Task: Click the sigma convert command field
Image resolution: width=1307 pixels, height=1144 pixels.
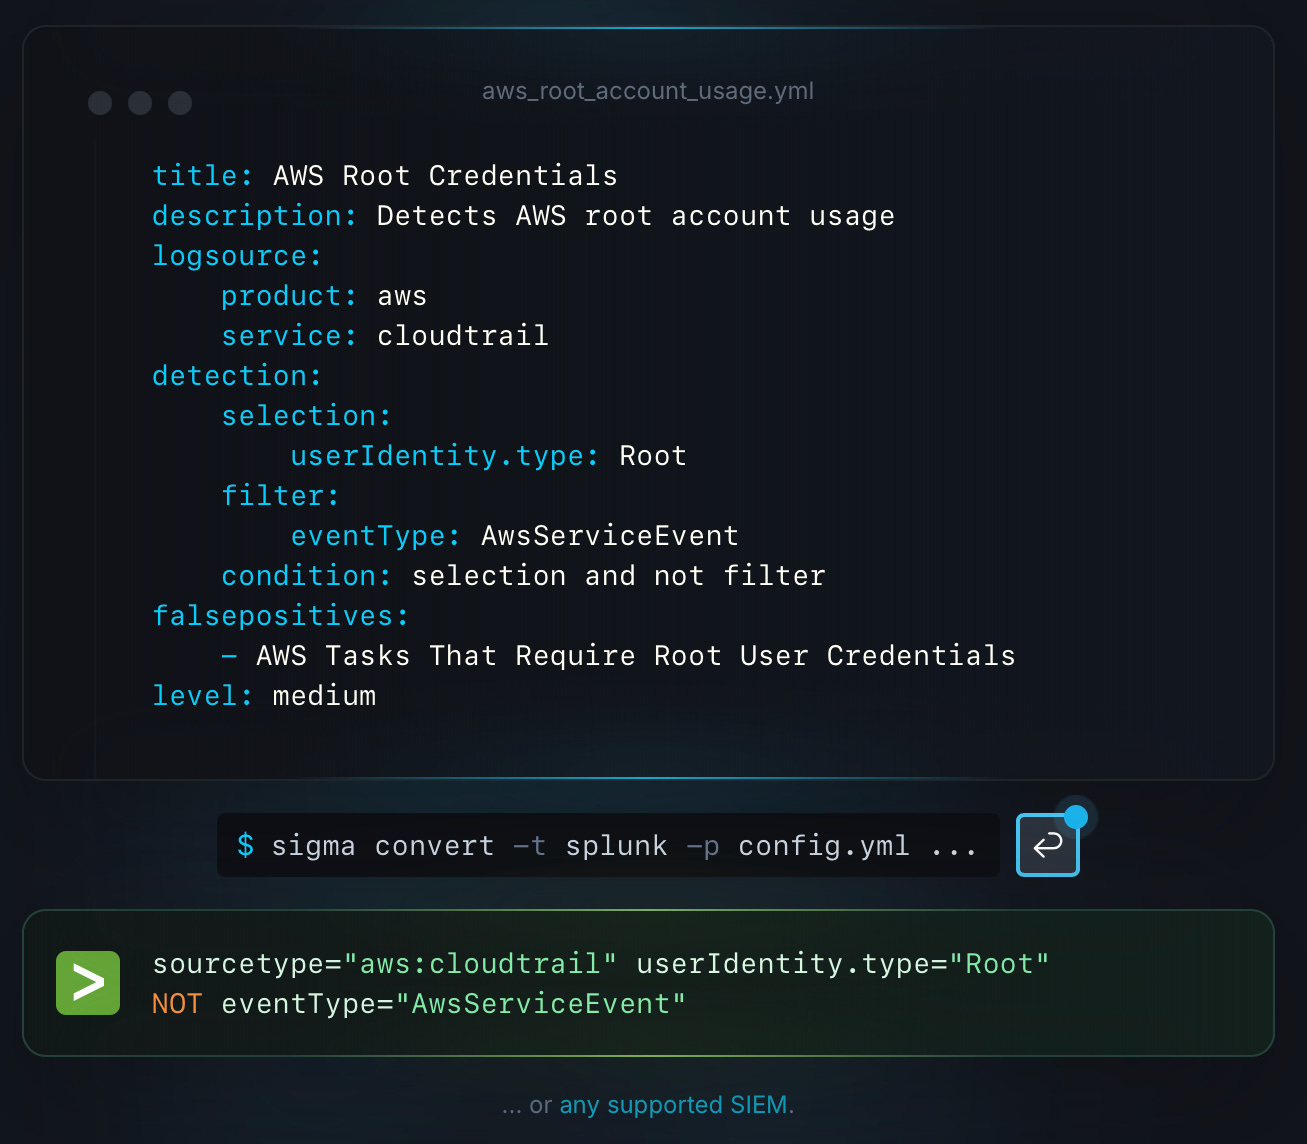Action: coord(608,845)
